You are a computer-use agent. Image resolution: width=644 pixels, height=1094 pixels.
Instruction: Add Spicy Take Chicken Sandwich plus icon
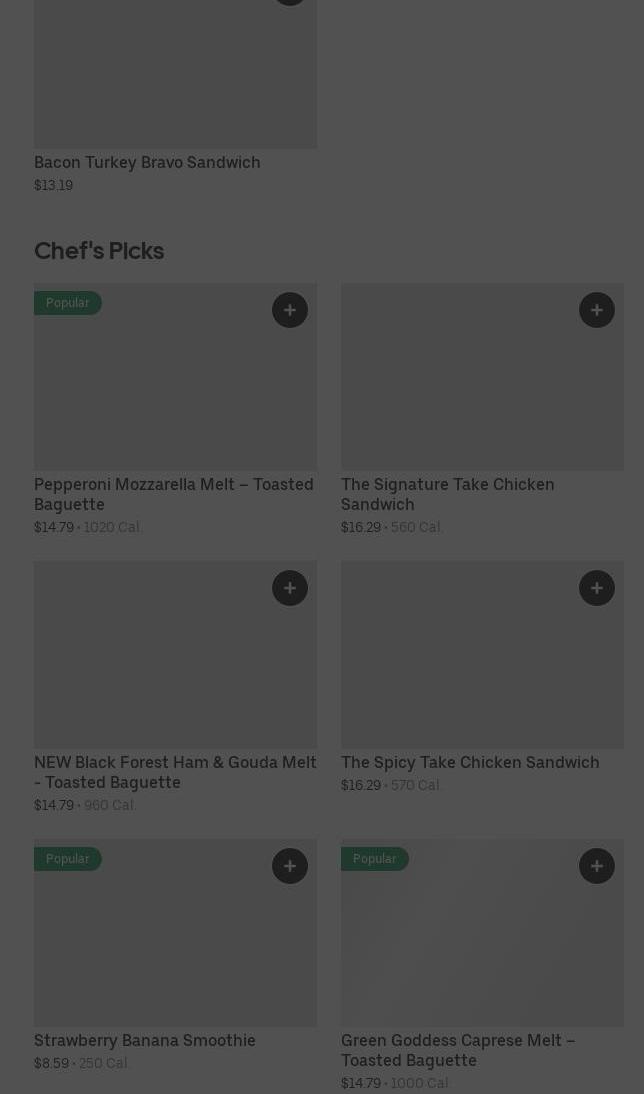click(x=597, y=588)
